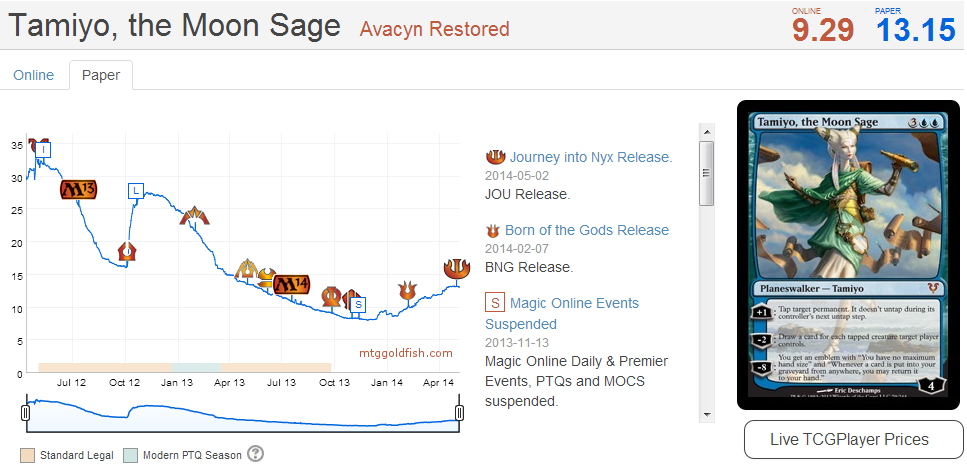This screenshot has height=476, width=967.
Task: Click the Tamiyo, the Moon Sage card image
Action: [x=848, y=255]
